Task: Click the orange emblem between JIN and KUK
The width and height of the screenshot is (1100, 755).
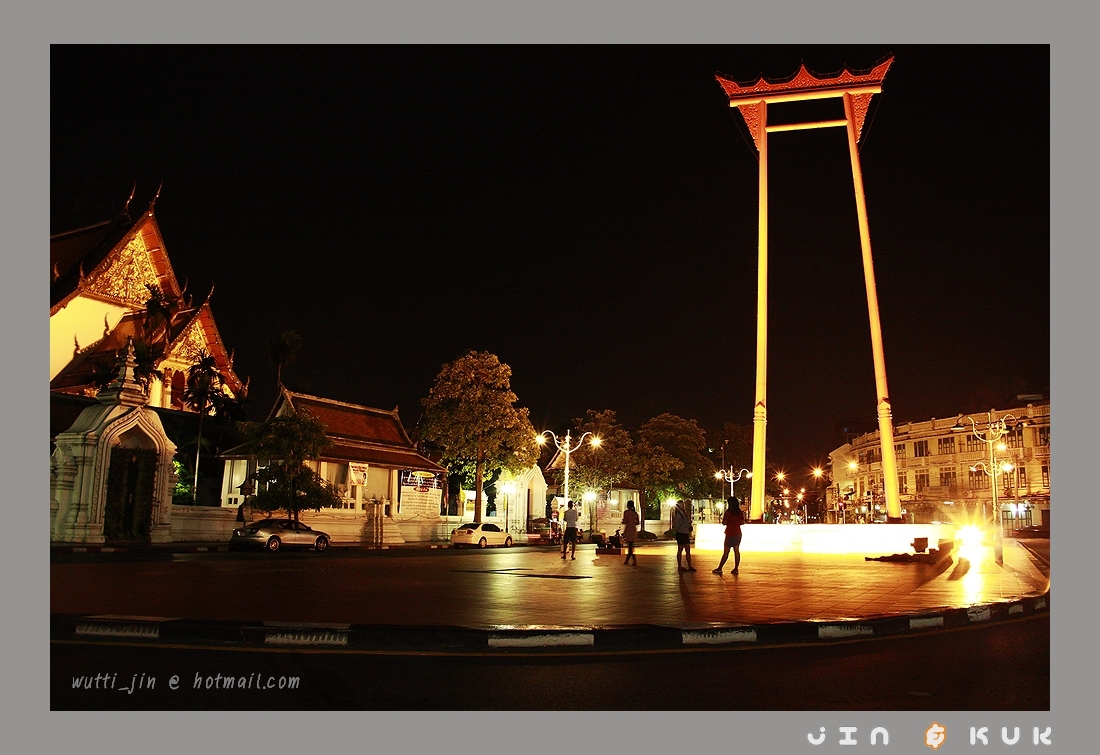Action: coord(935,736)
